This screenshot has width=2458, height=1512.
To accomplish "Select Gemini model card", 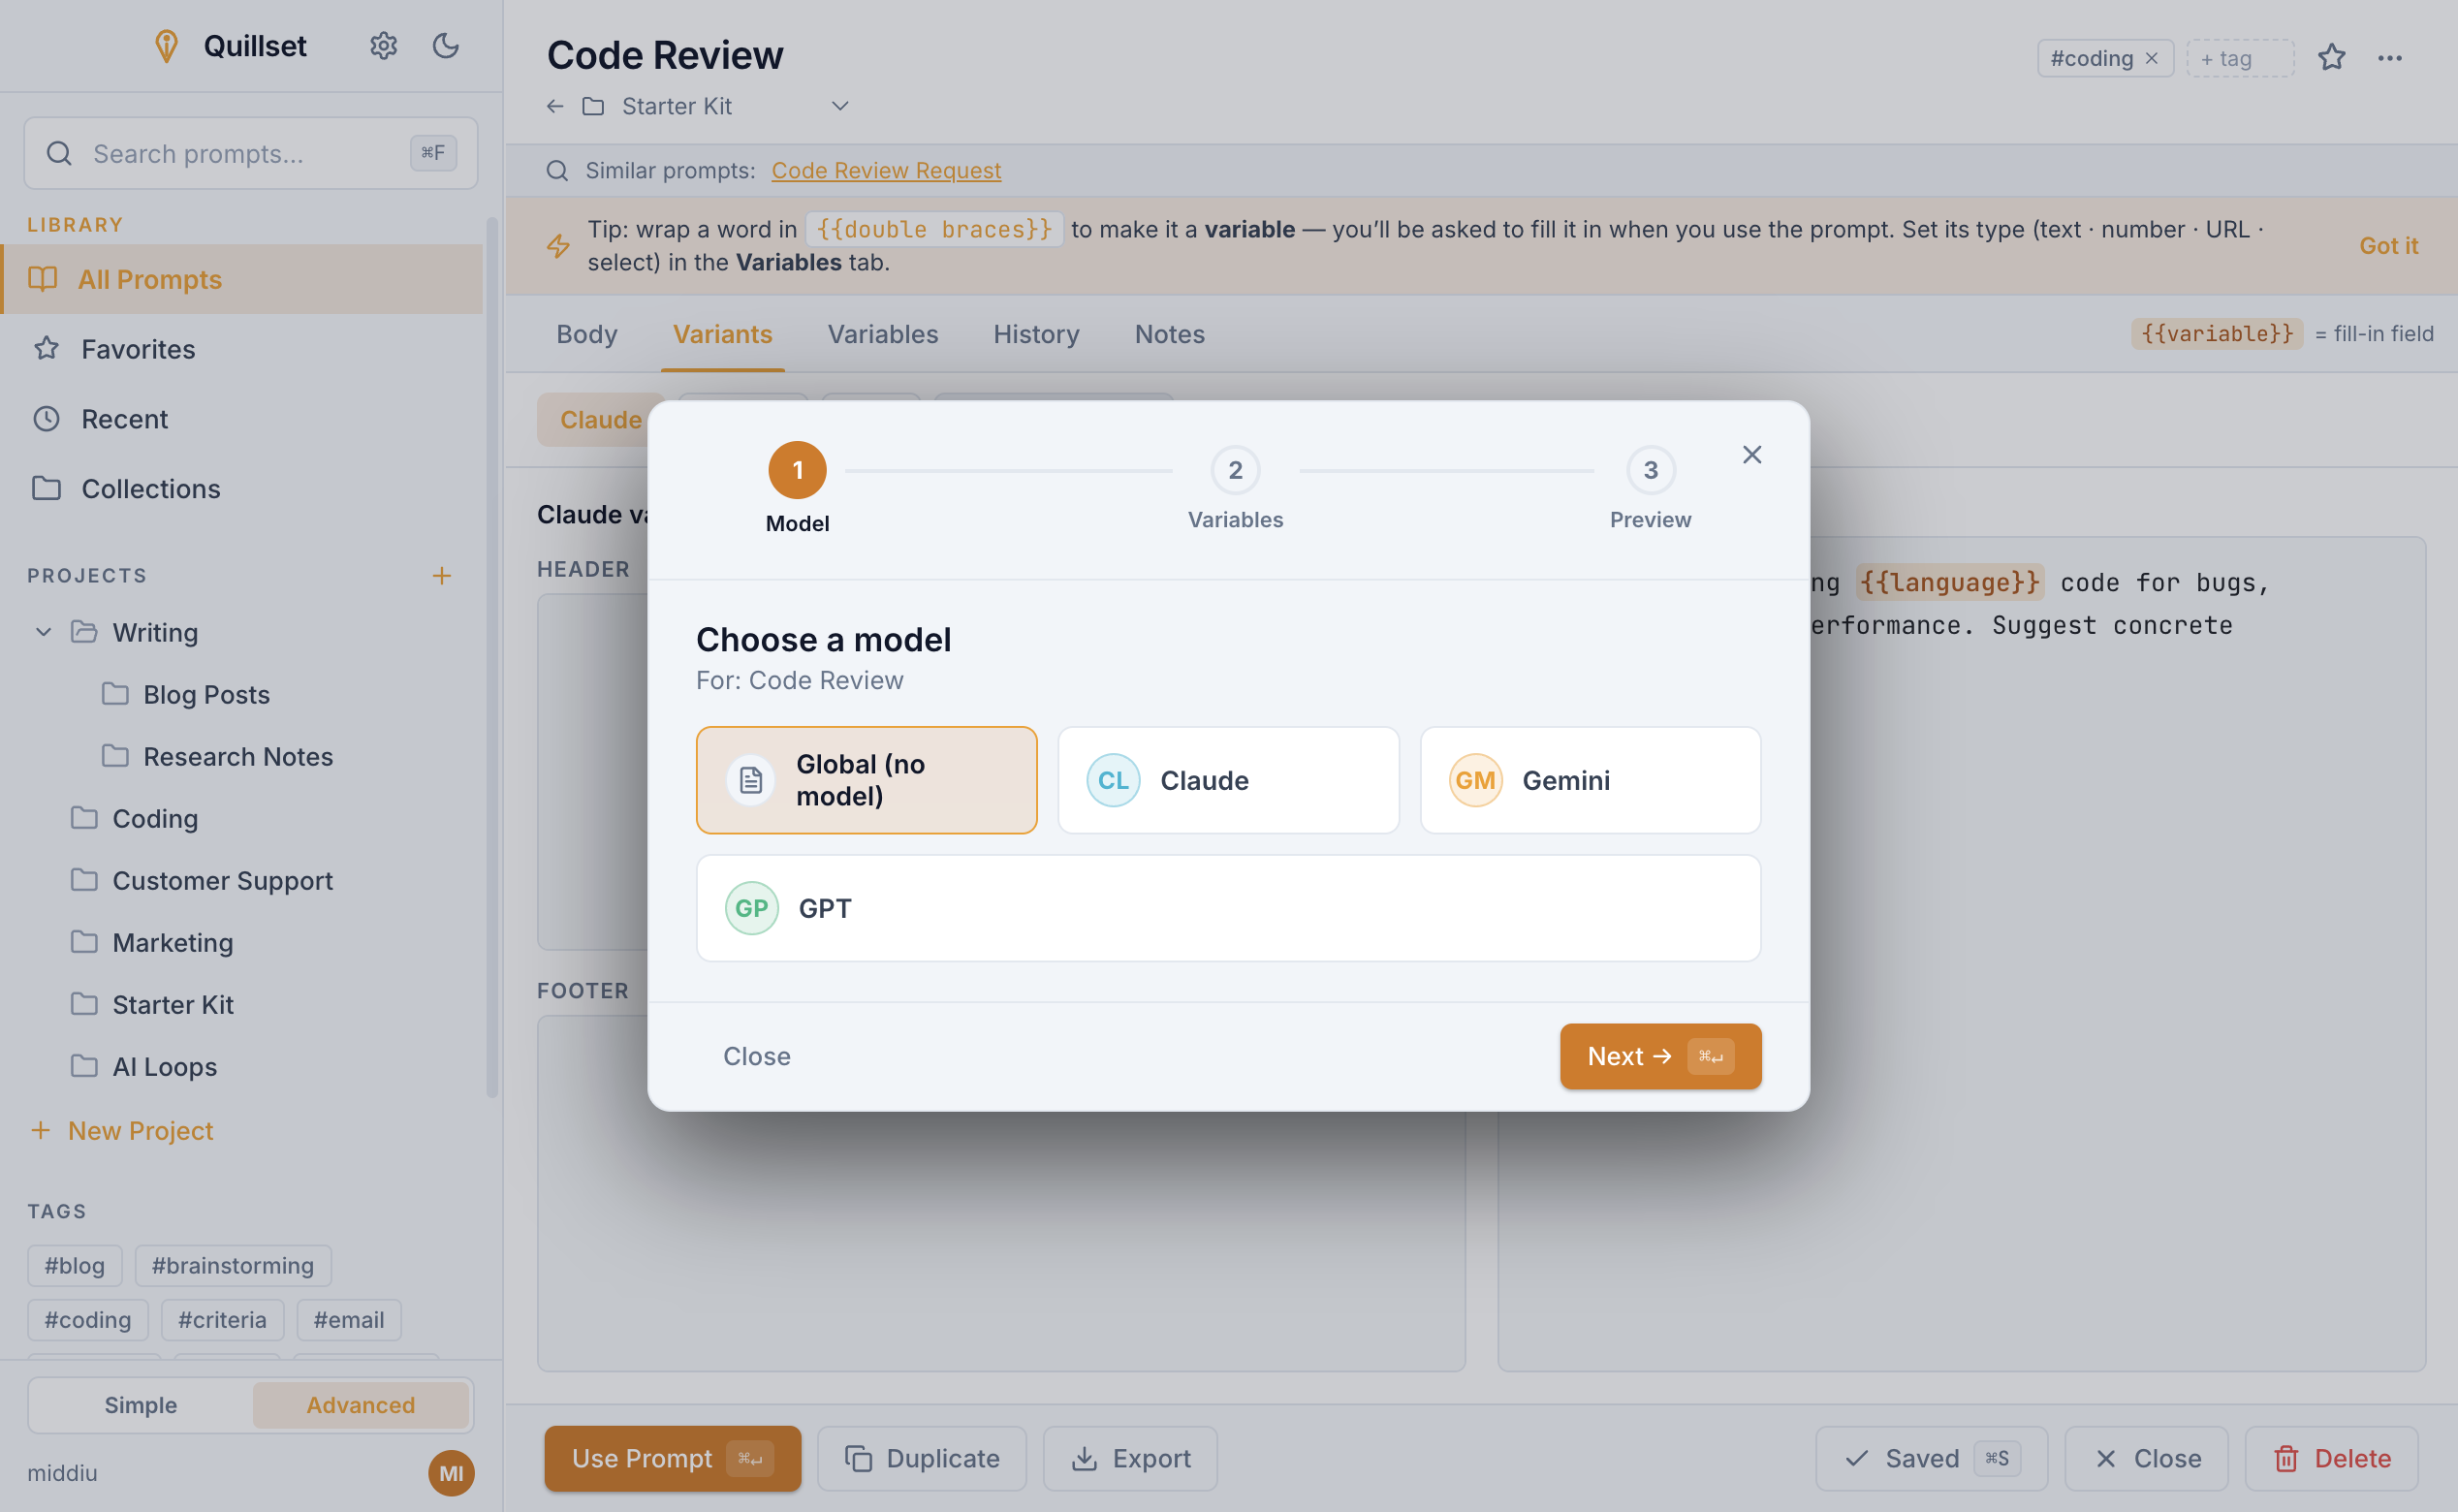I will 1590,780.
